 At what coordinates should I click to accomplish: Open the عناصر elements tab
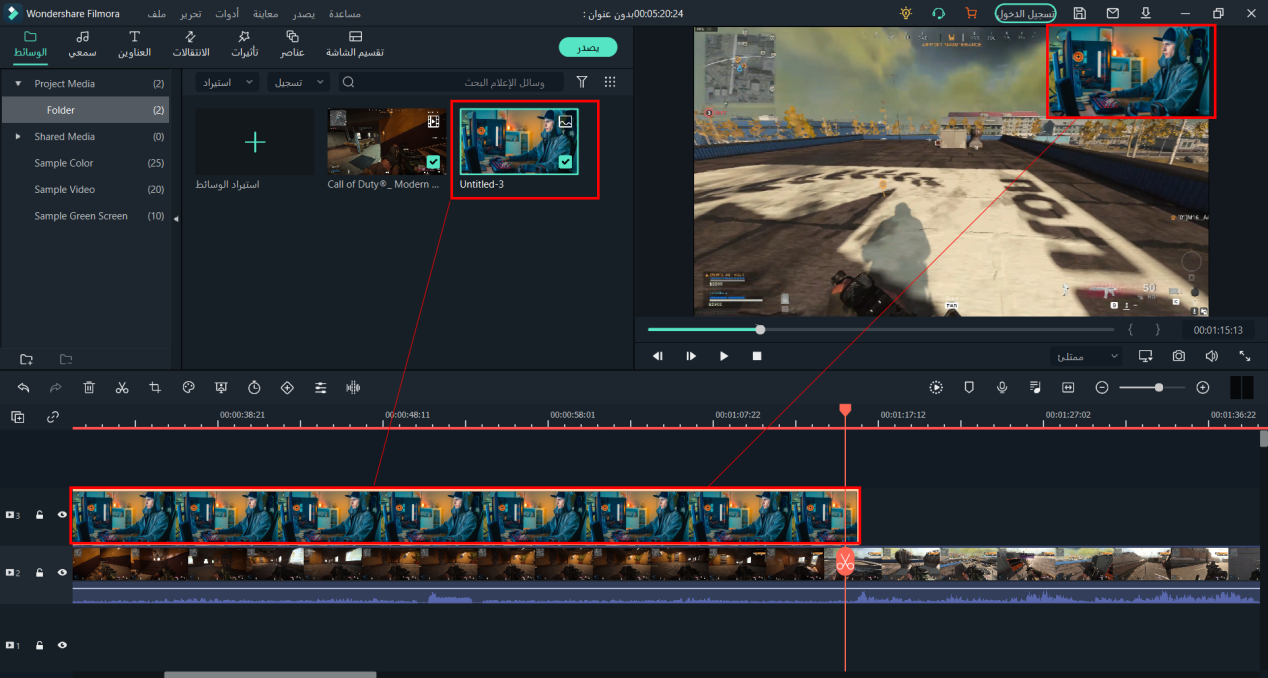tap(292, 44)
